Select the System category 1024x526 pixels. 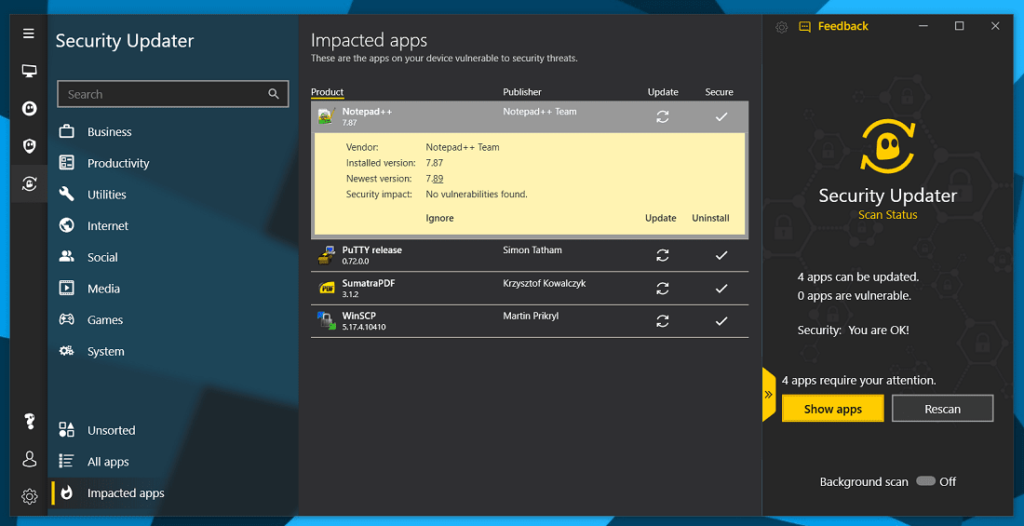coord(106,352)
